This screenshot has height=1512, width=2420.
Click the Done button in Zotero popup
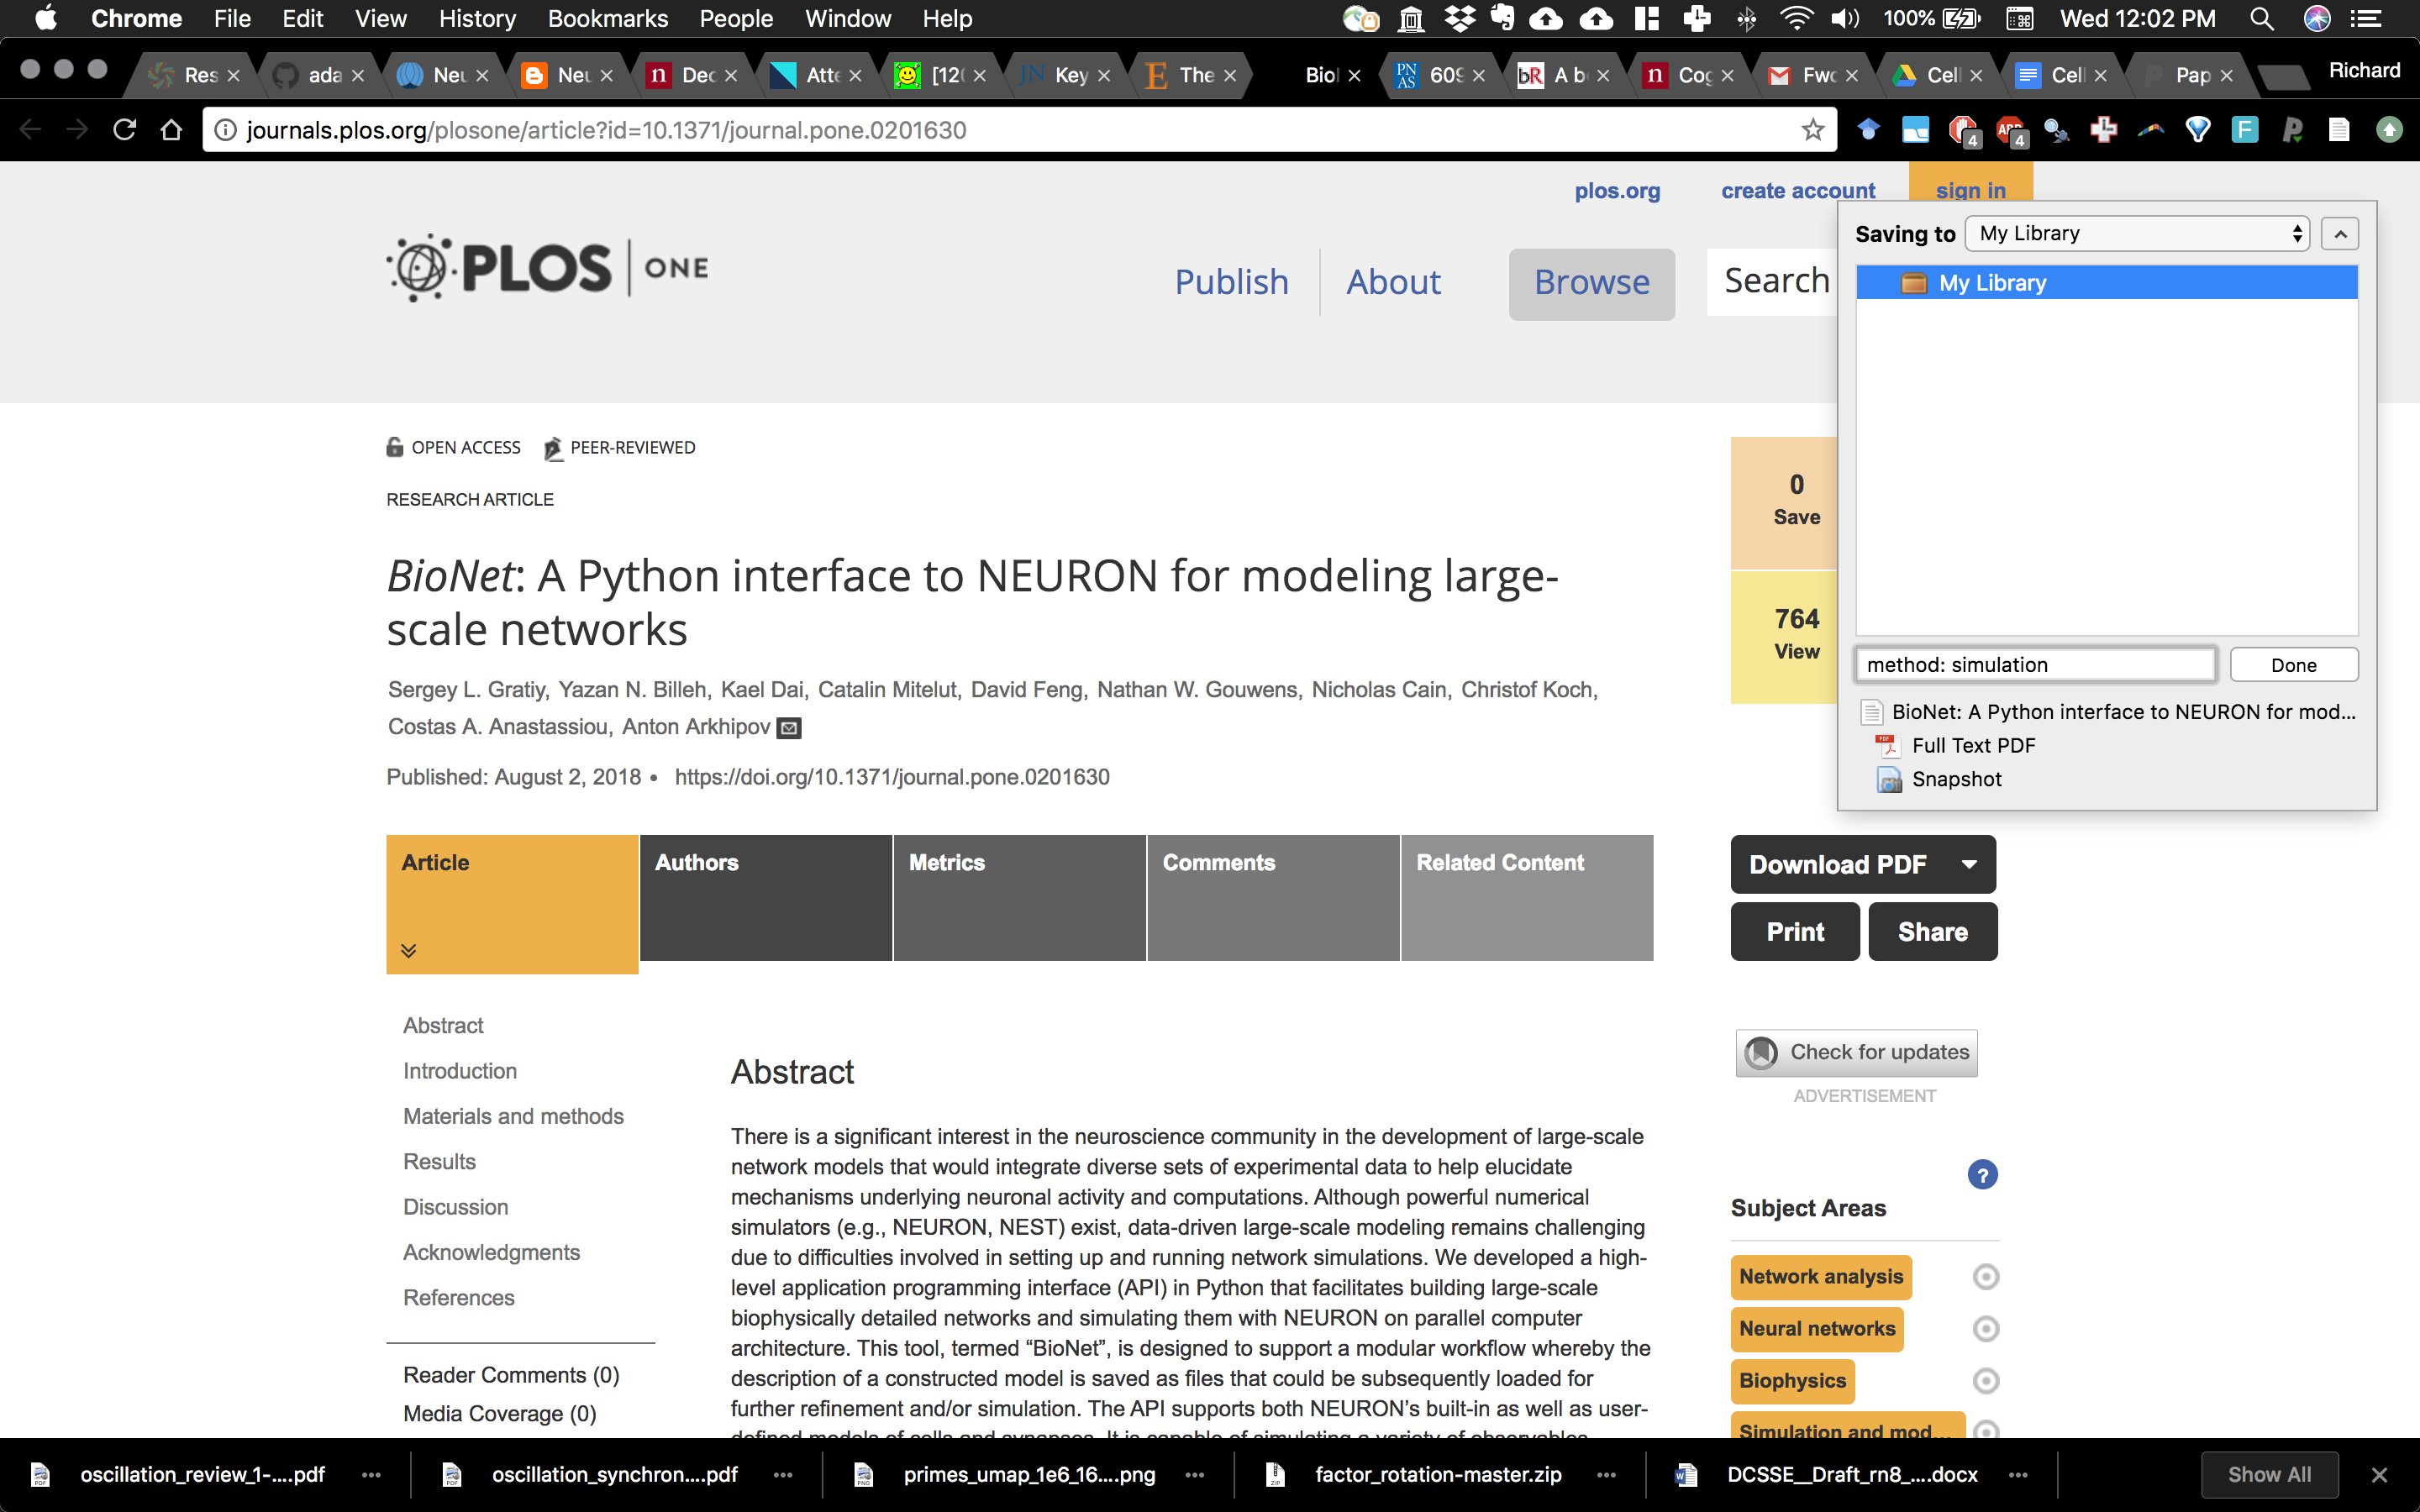coord(2293,666)
